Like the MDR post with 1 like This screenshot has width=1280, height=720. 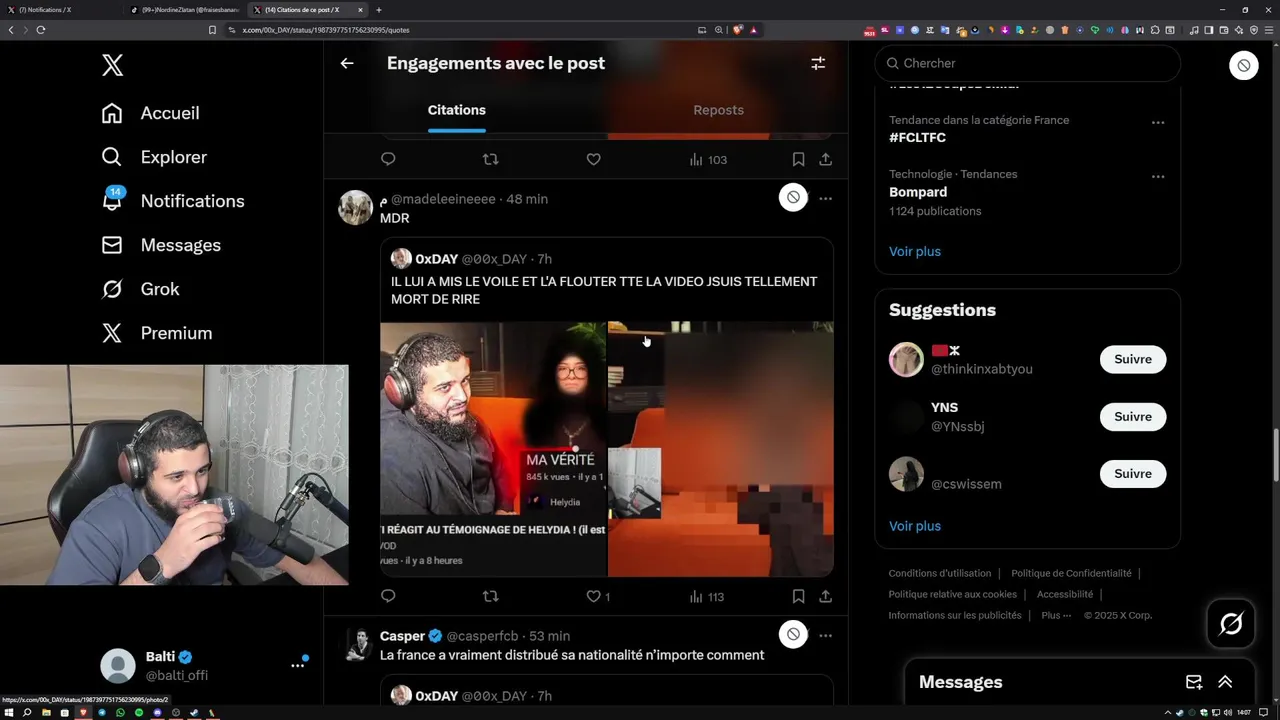[598, 596]
